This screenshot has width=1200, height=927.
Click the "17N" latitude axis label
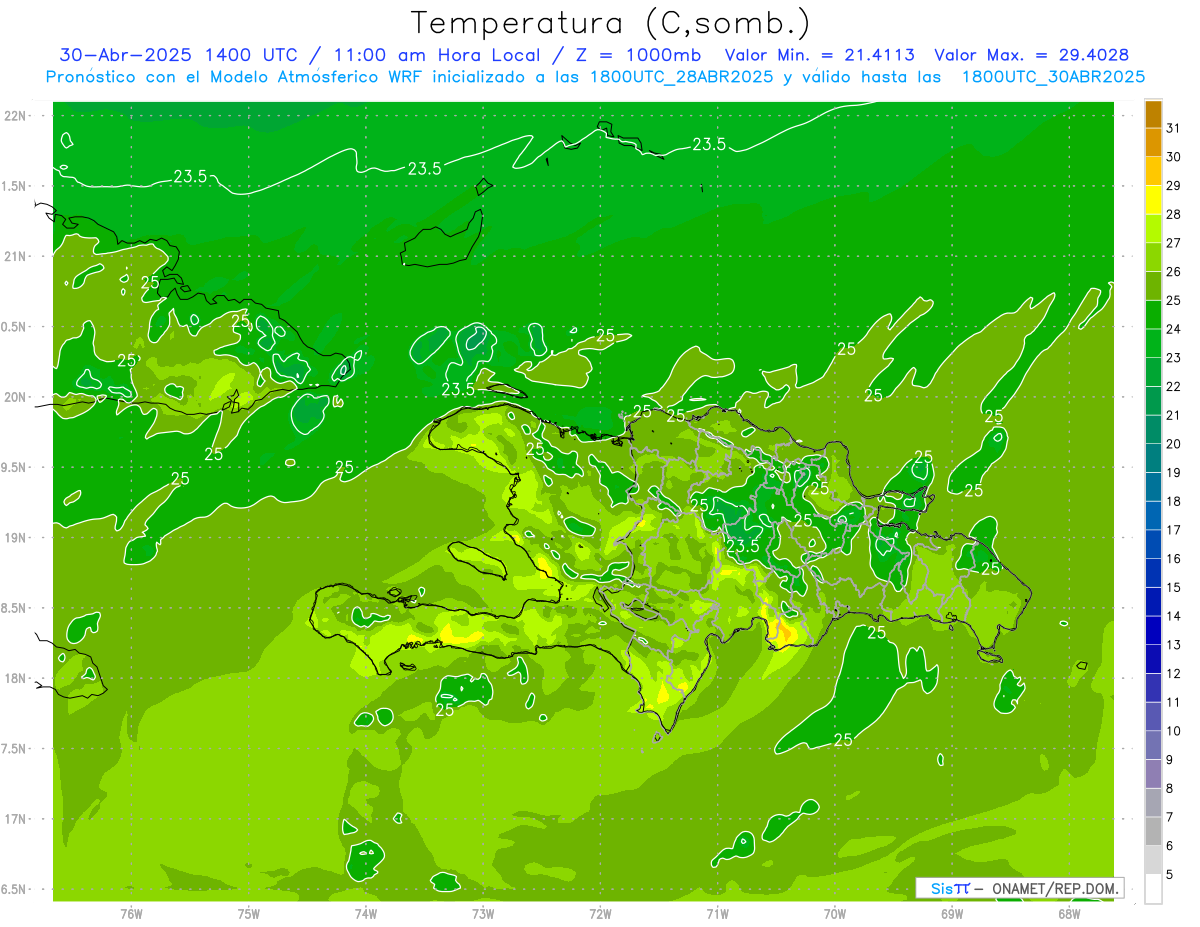[16, 819]
